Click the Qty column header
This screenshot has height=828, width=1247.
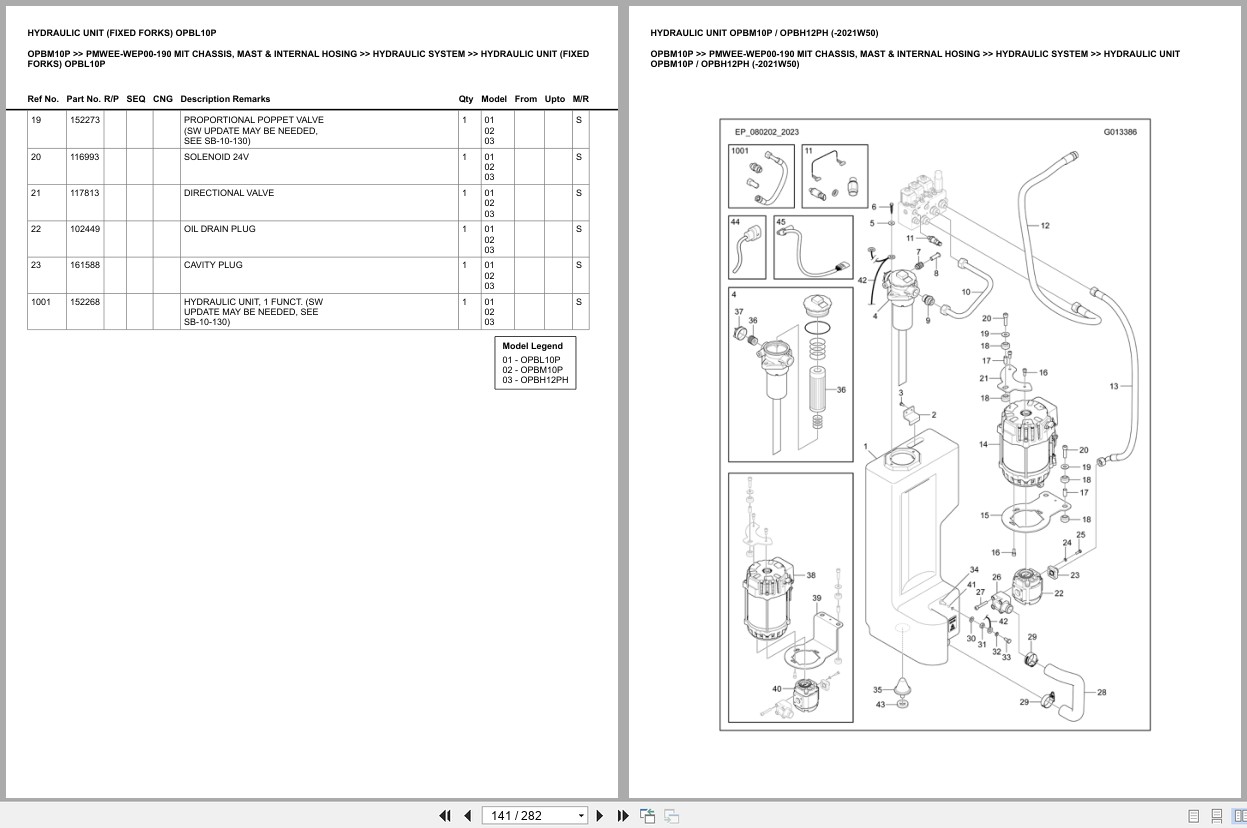point(466,99)
